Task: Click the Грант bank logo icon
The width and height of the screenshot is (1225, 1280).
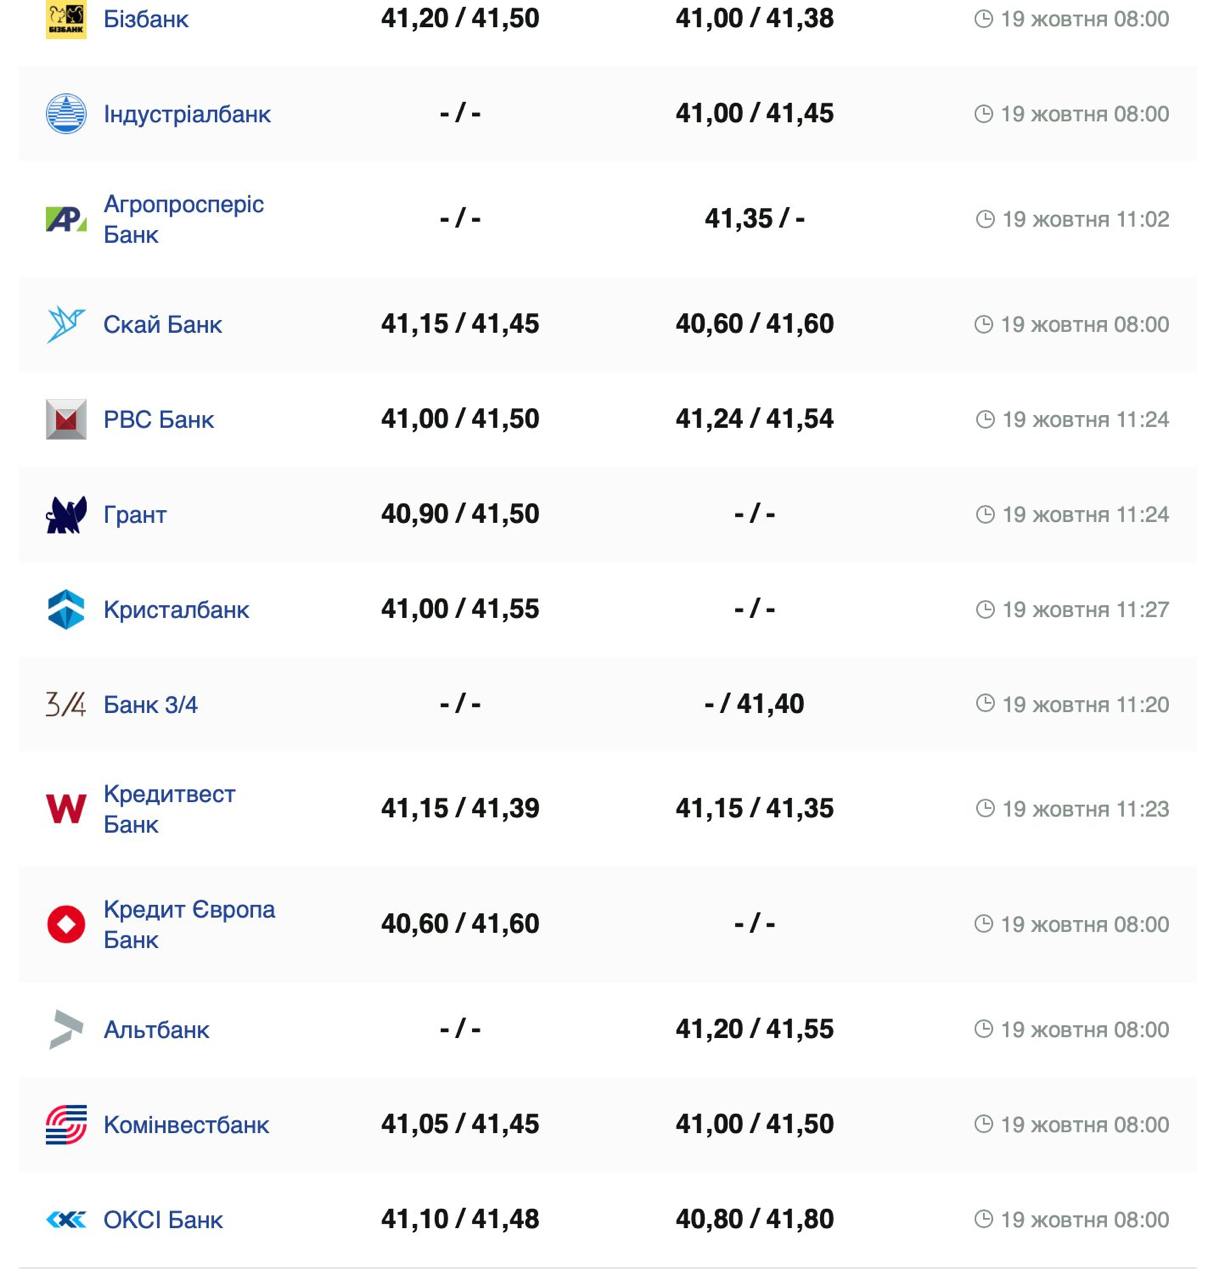Action: 66,515
